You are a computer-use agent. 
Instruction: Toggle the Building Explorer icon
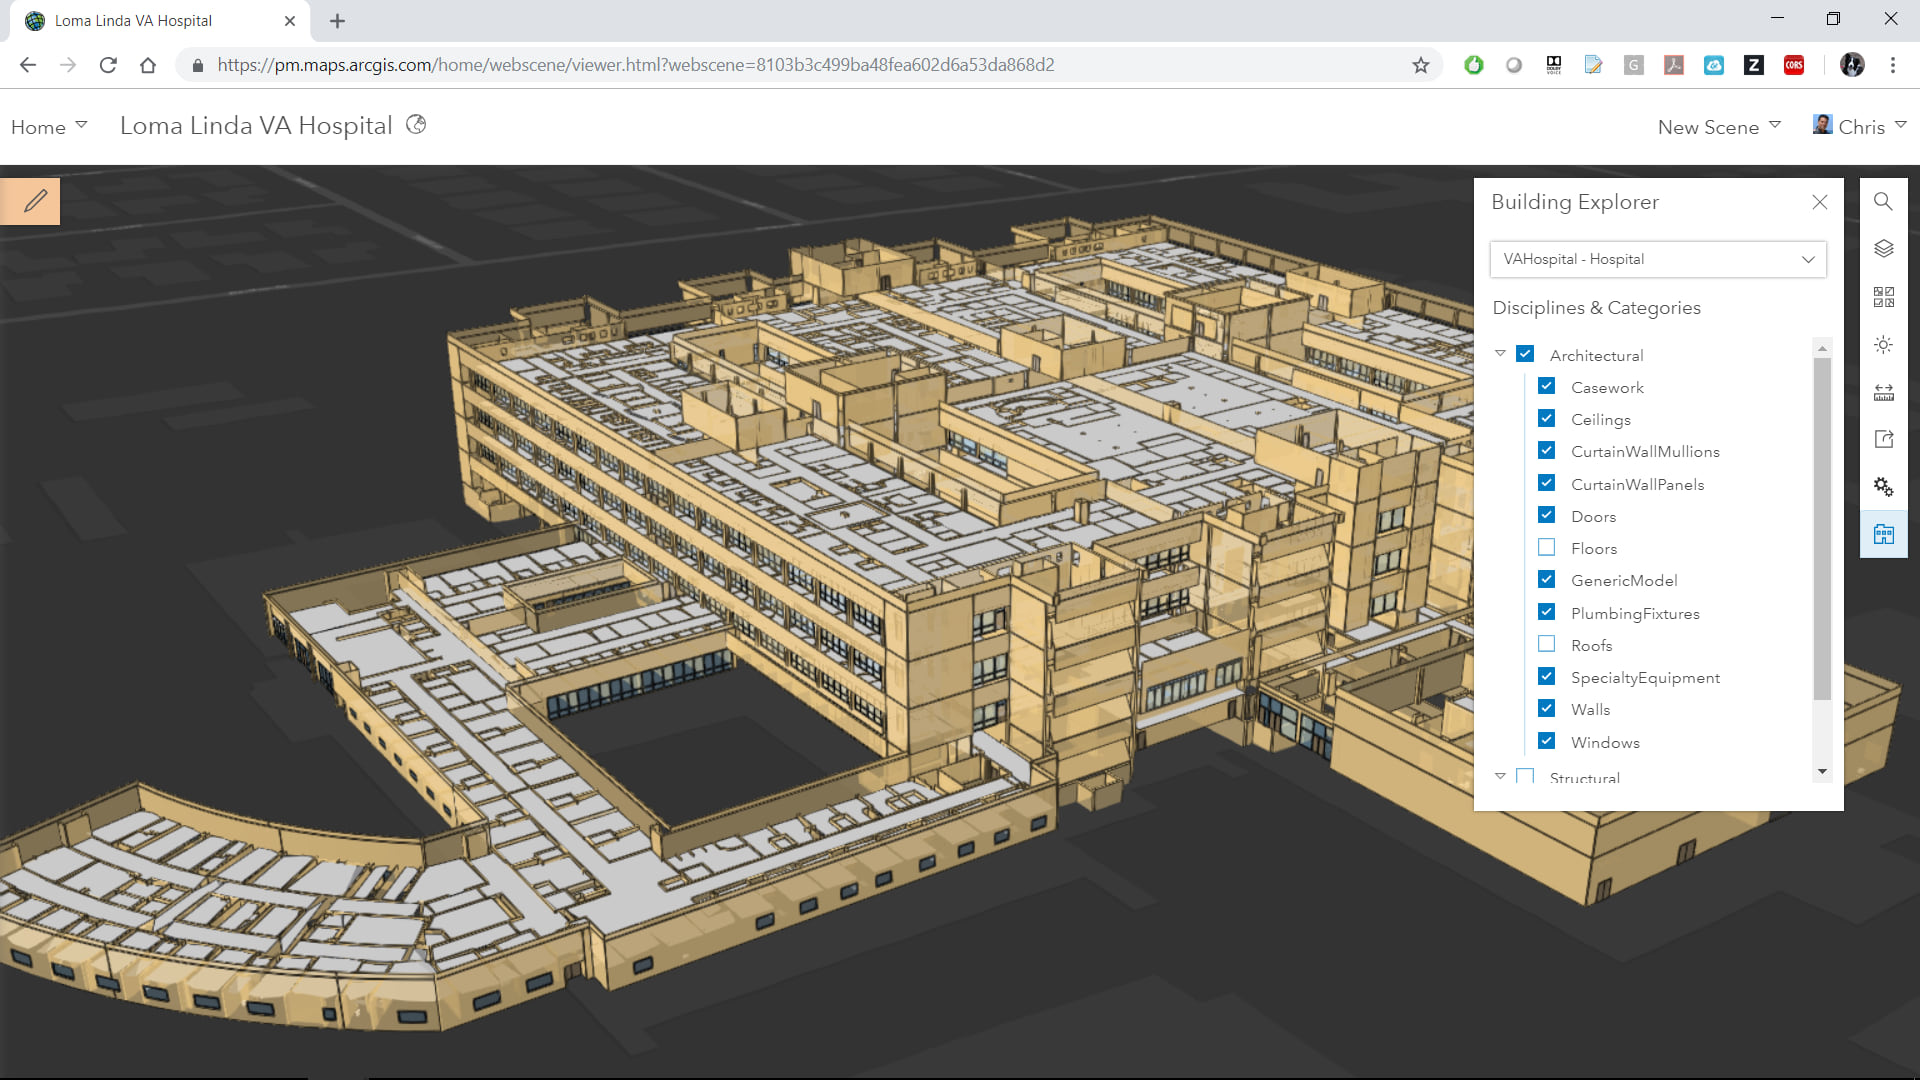pos(1883,535)
